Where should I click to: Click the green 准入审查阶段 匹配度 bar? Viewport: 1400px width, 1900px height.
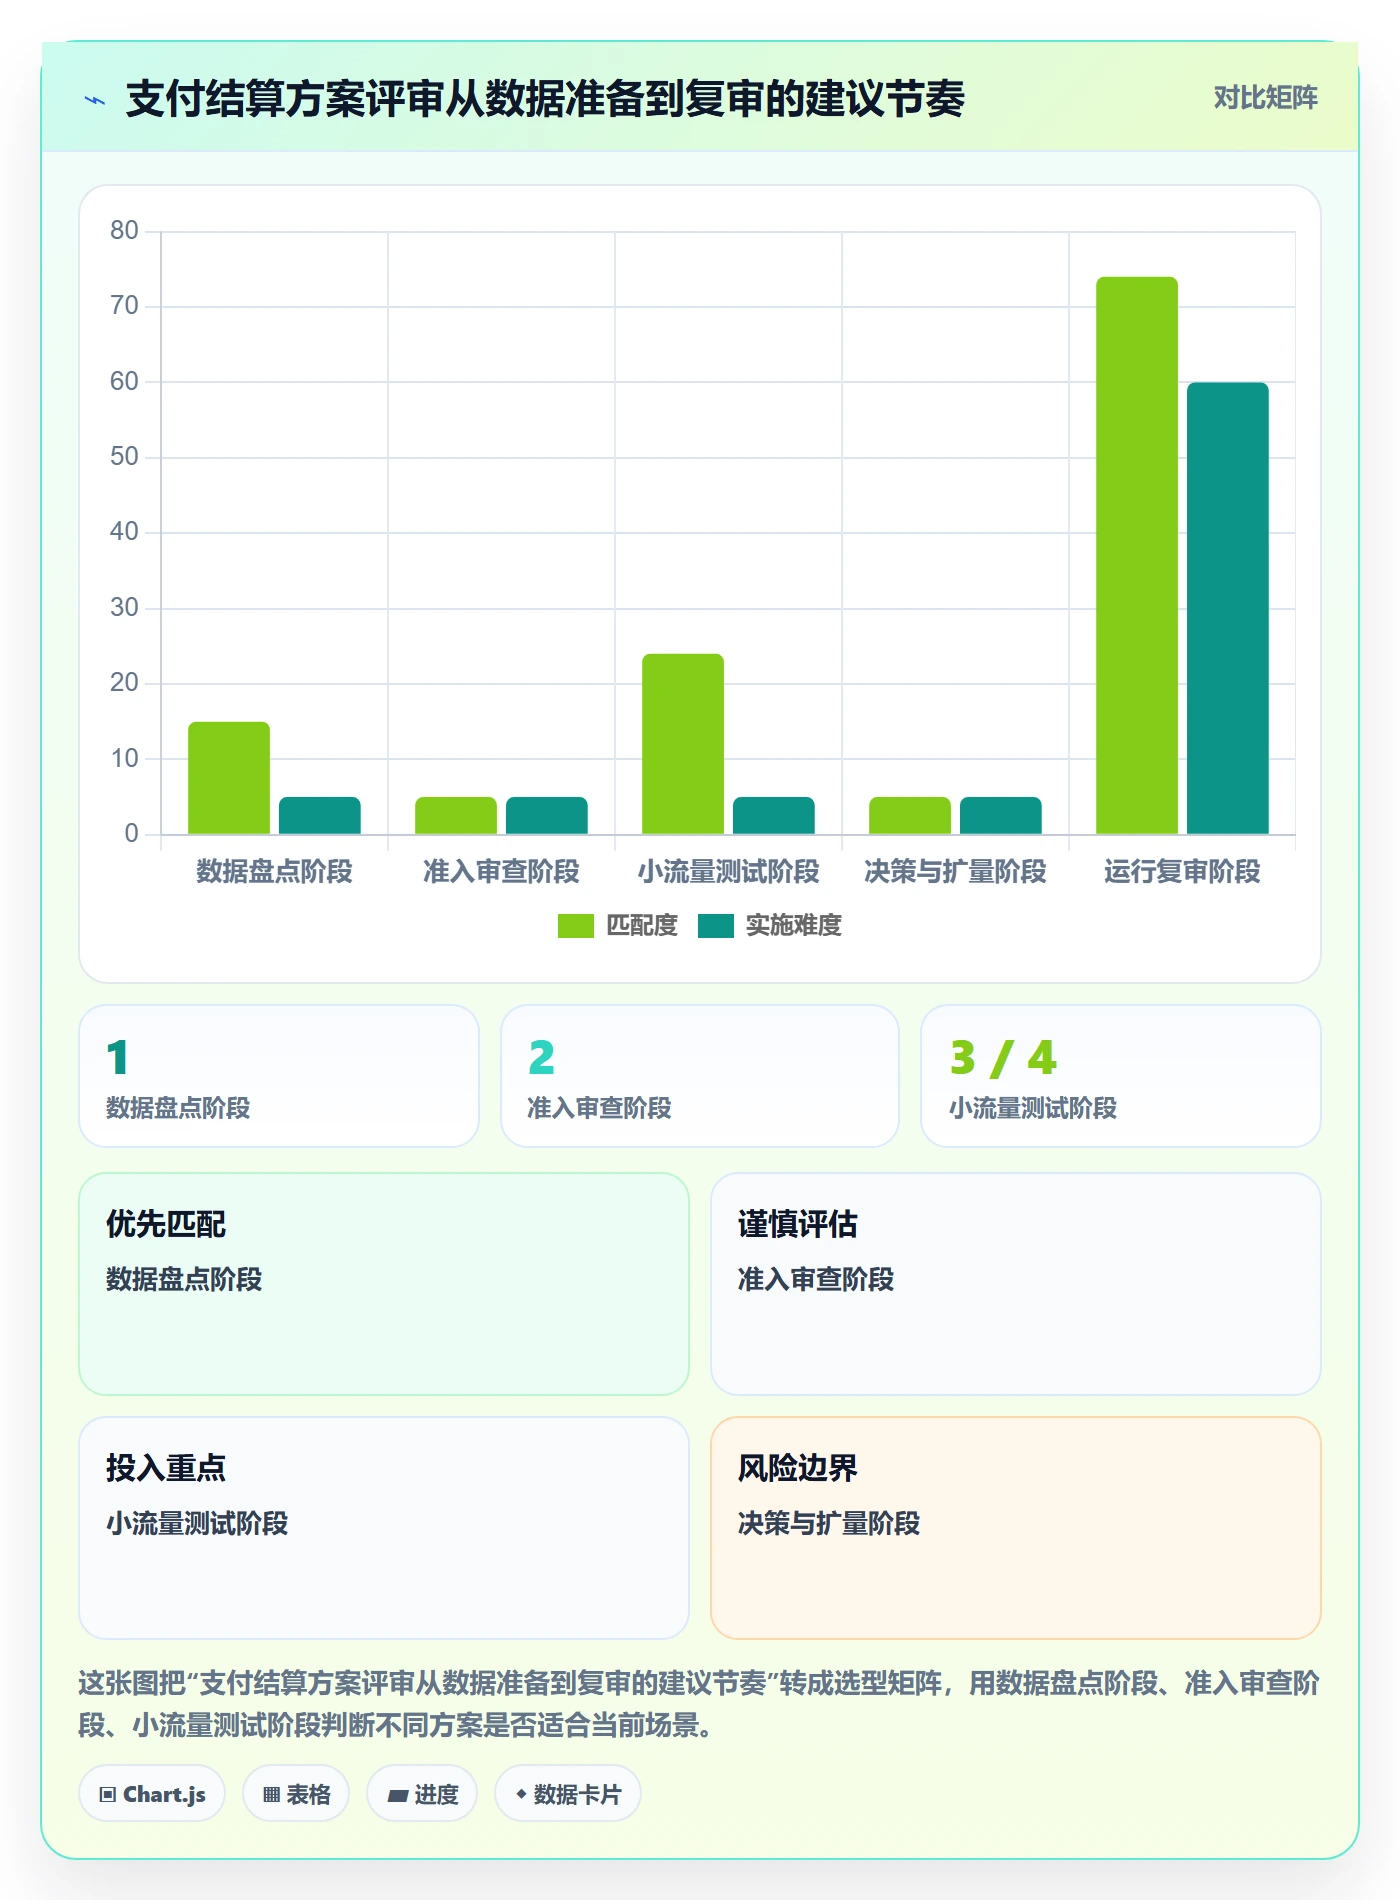(x=455, y=815)
